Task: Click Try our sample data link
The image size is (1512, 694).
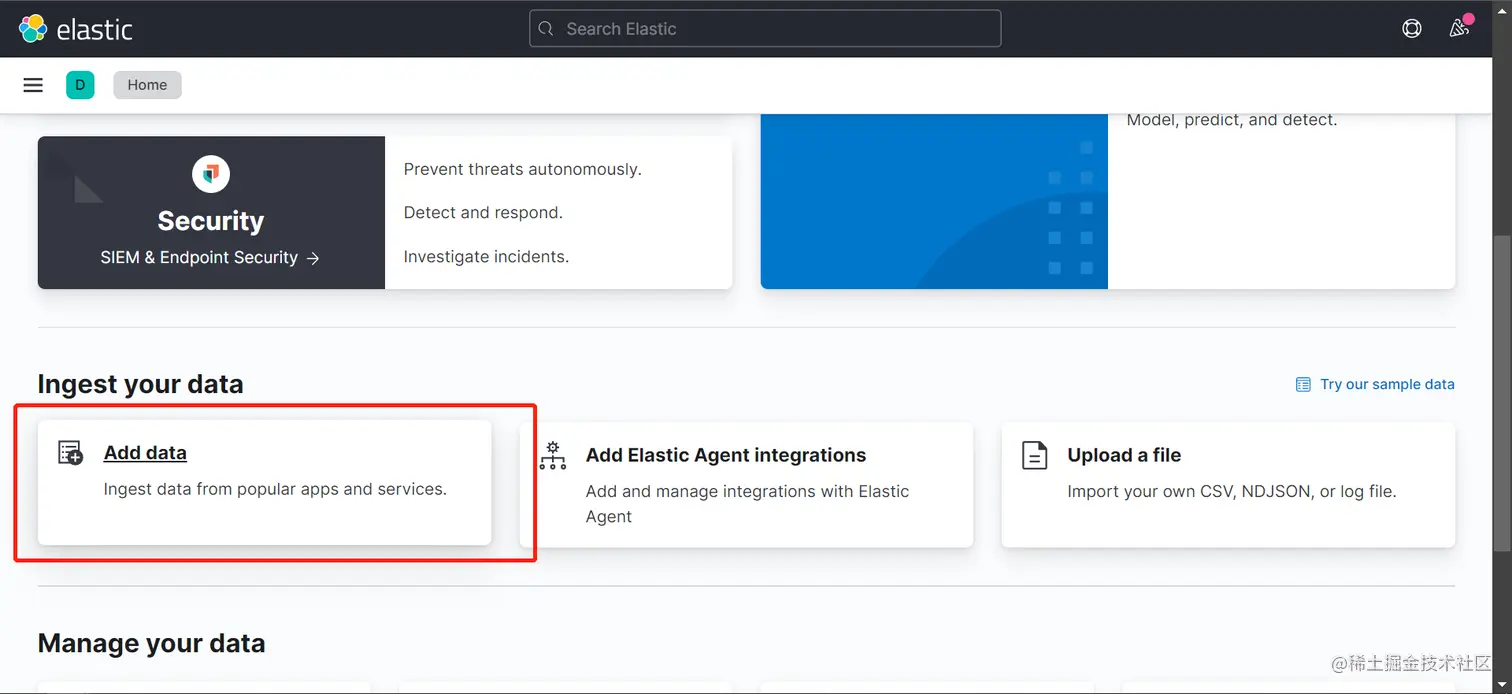Action: 1387,384
